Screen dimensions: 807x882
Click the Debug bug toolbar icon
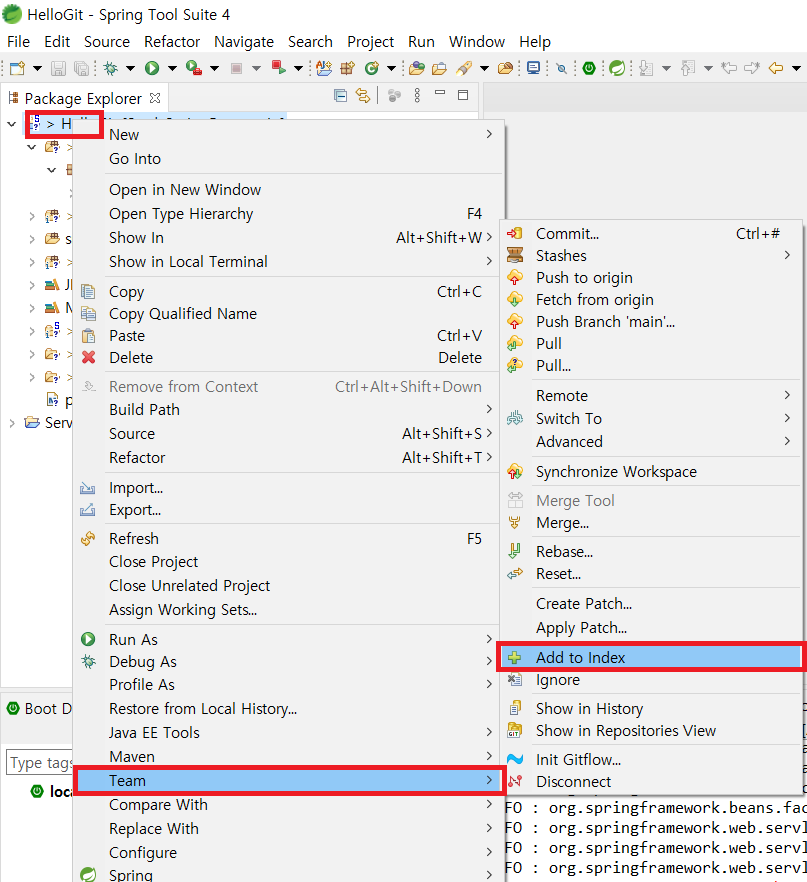click(111, 68)
